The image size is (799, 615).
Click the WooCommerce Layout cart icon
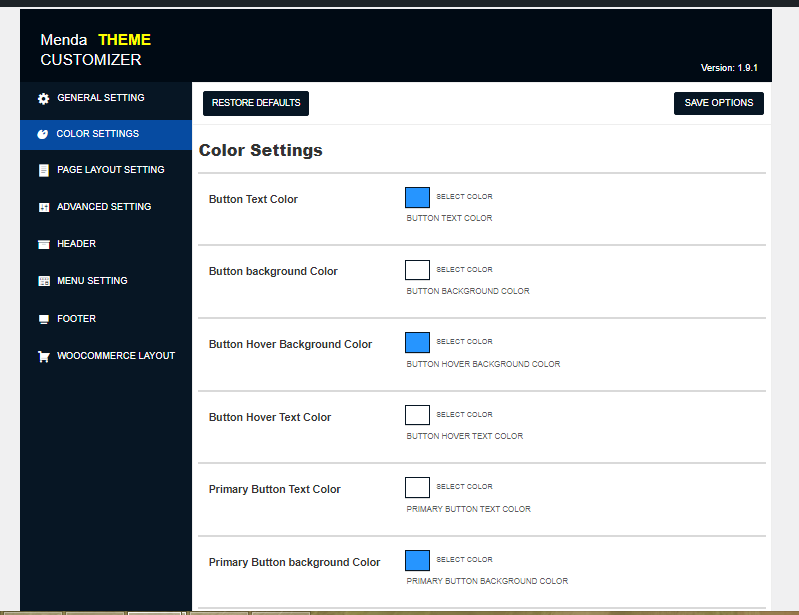click(43, 357)
